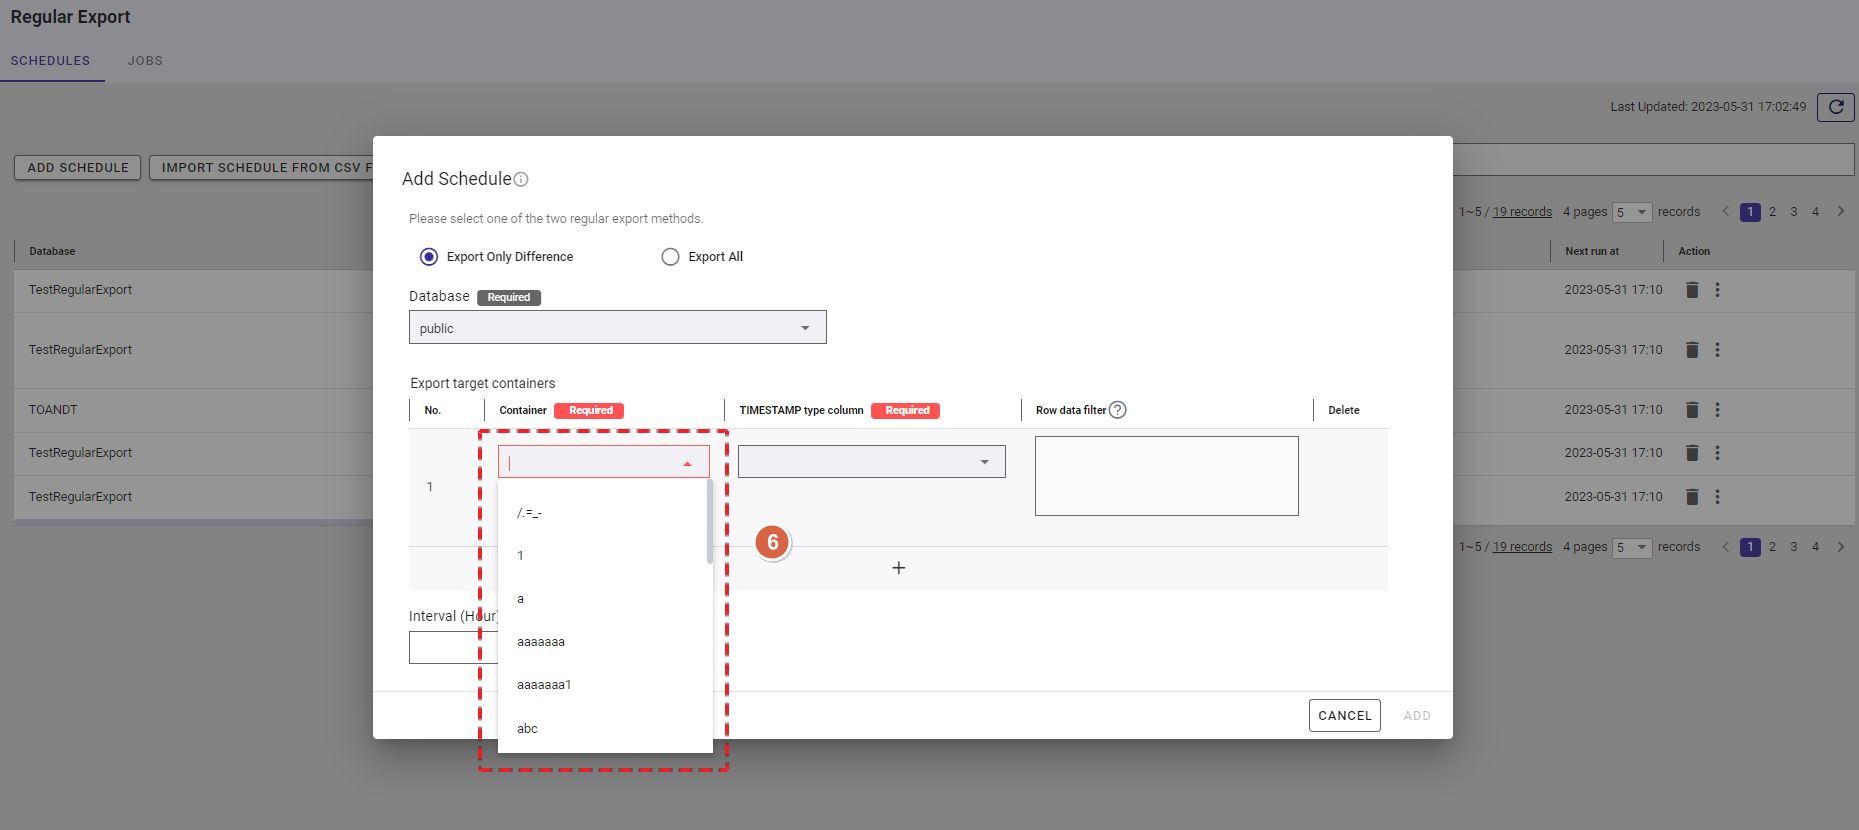Open the more options menu for TOANDT row
Screen dimensions: 1859x830
1717,410
